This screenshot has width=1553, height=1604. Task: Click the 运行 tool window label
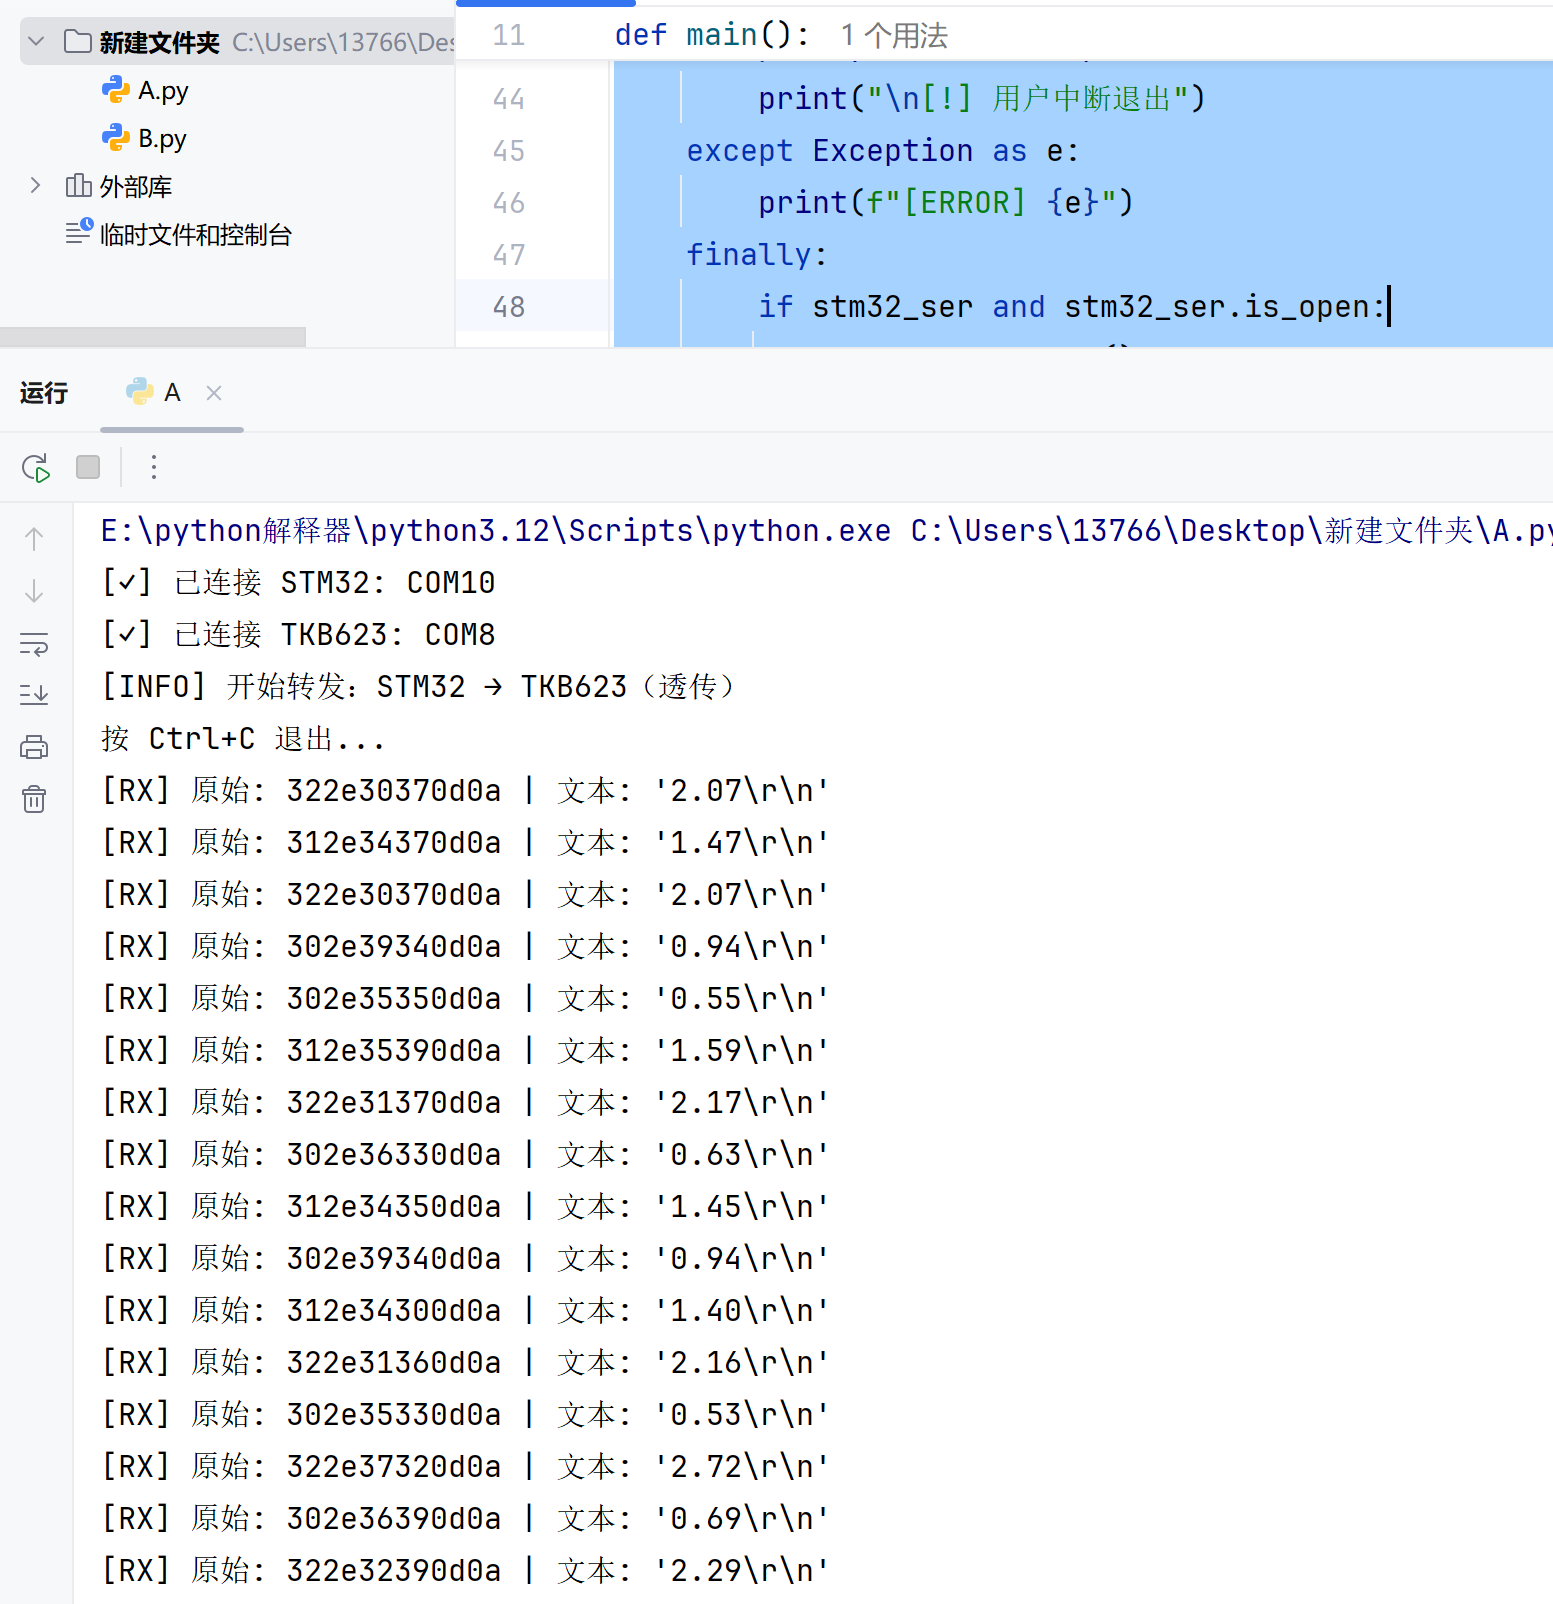pos(44,393)
